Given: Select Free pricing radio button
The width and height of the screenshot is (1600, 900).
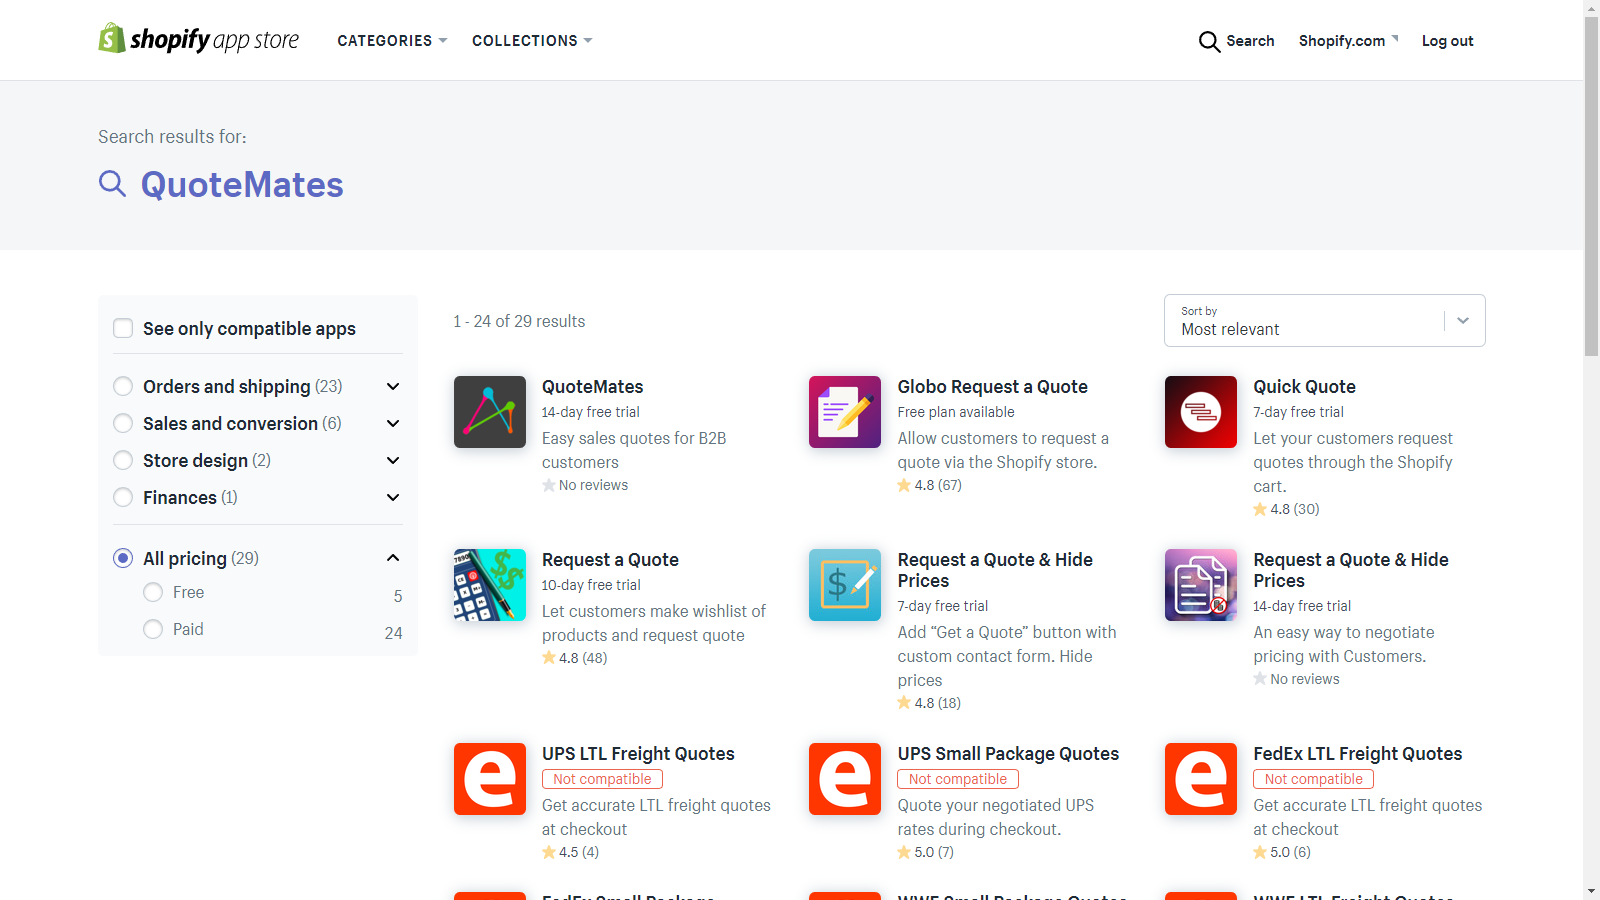Looking at the screenshot, I should [153, 592].
